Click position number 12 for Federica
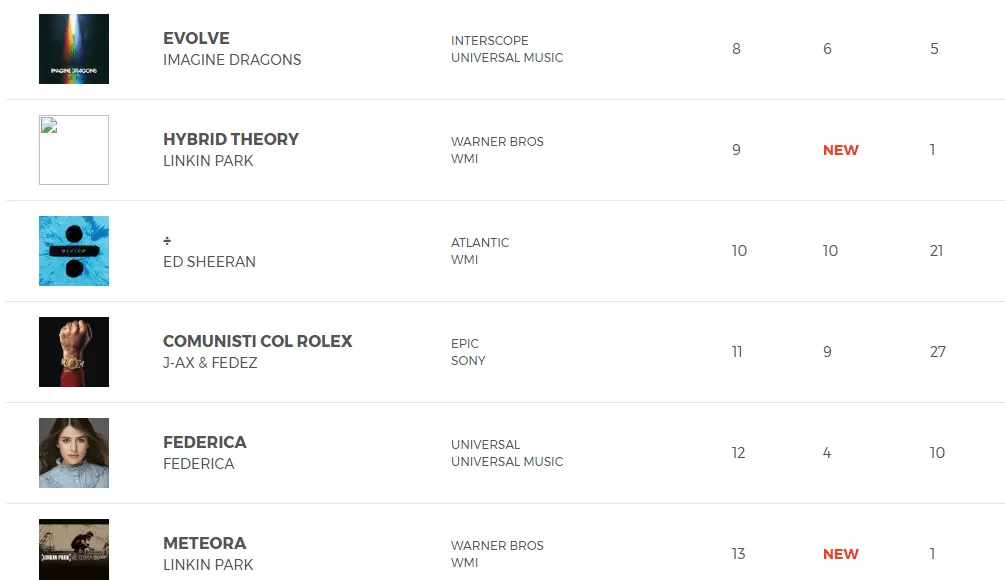The image size is (1005, 580). point(738,453)
